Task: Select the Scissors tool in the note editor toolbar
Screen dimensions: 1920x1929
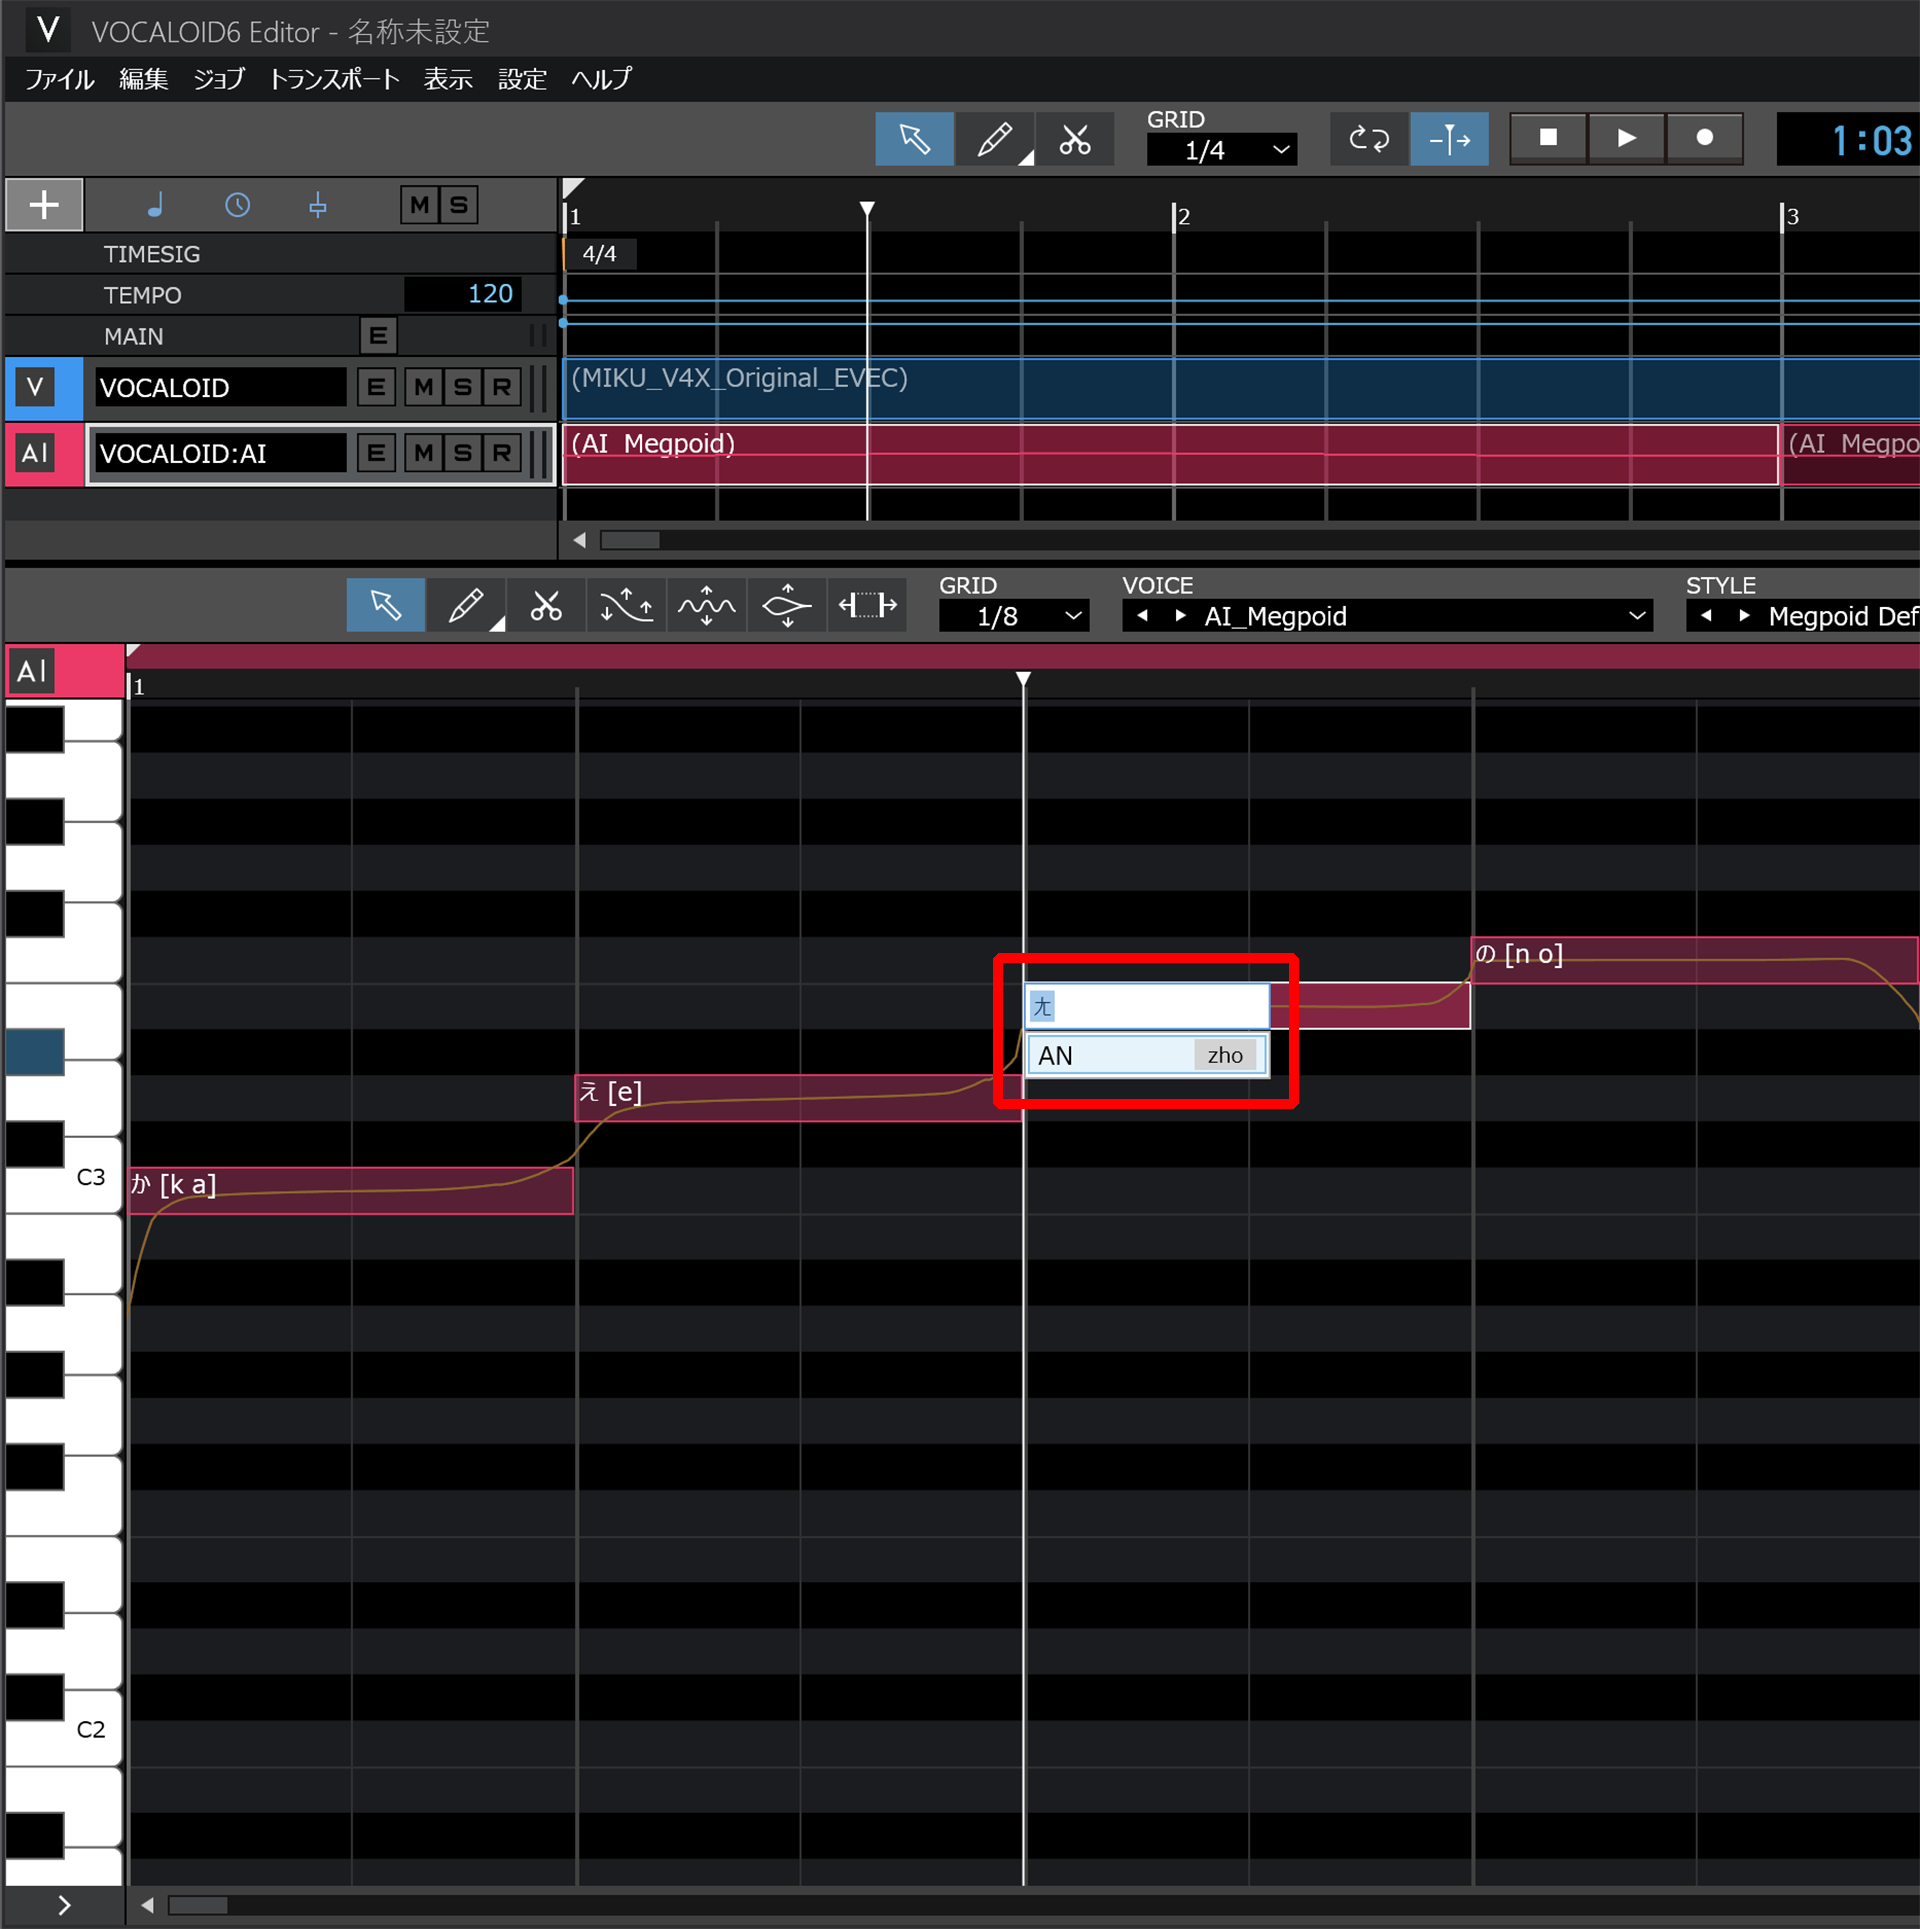Action: pos(546,604)
